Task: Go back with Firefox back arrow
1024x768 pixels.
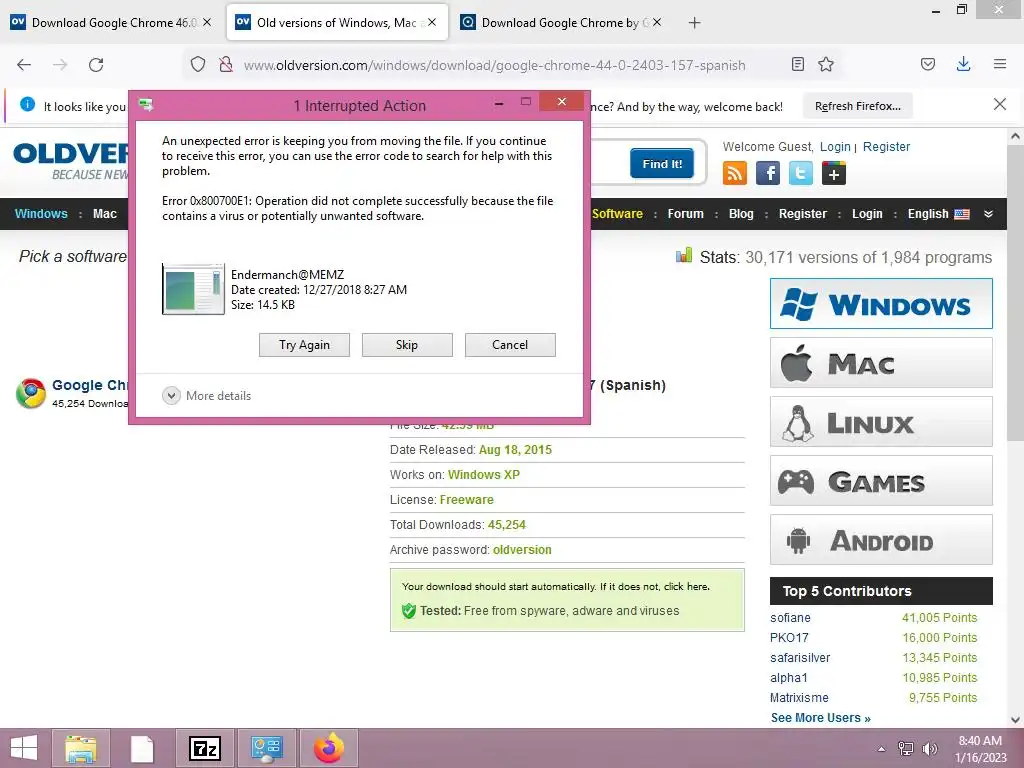Action: (24, 65)
